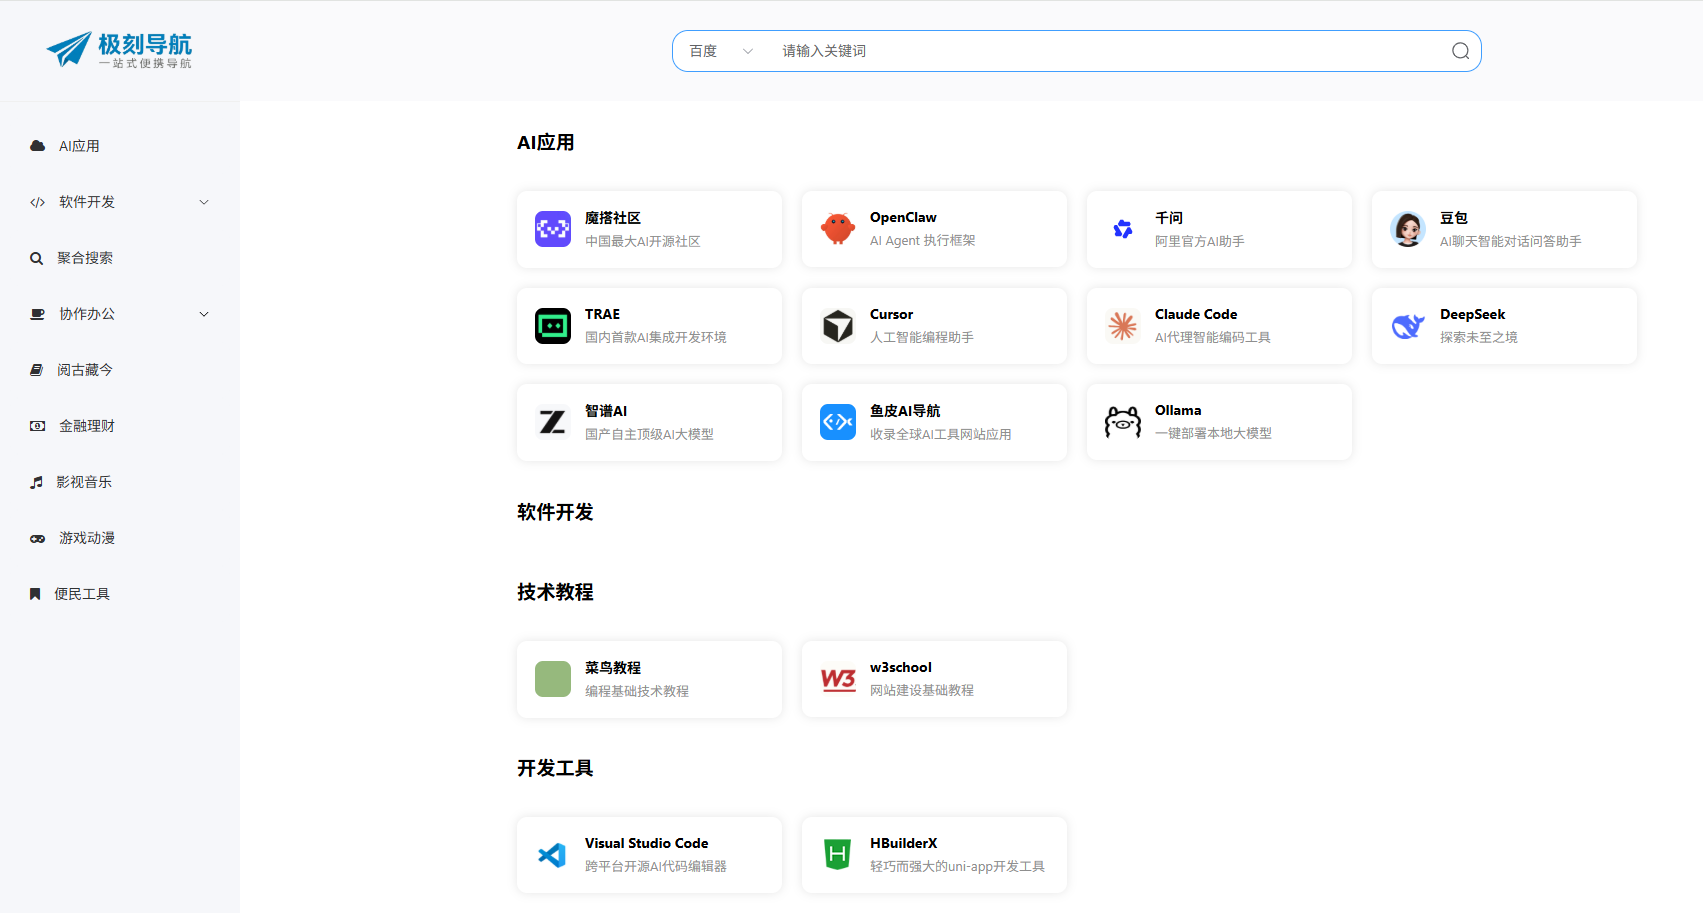The height and width of the screenshot is (913, 1703).
Task: Click the gamepad icon beside 游戏动漫
Action: 38,538
